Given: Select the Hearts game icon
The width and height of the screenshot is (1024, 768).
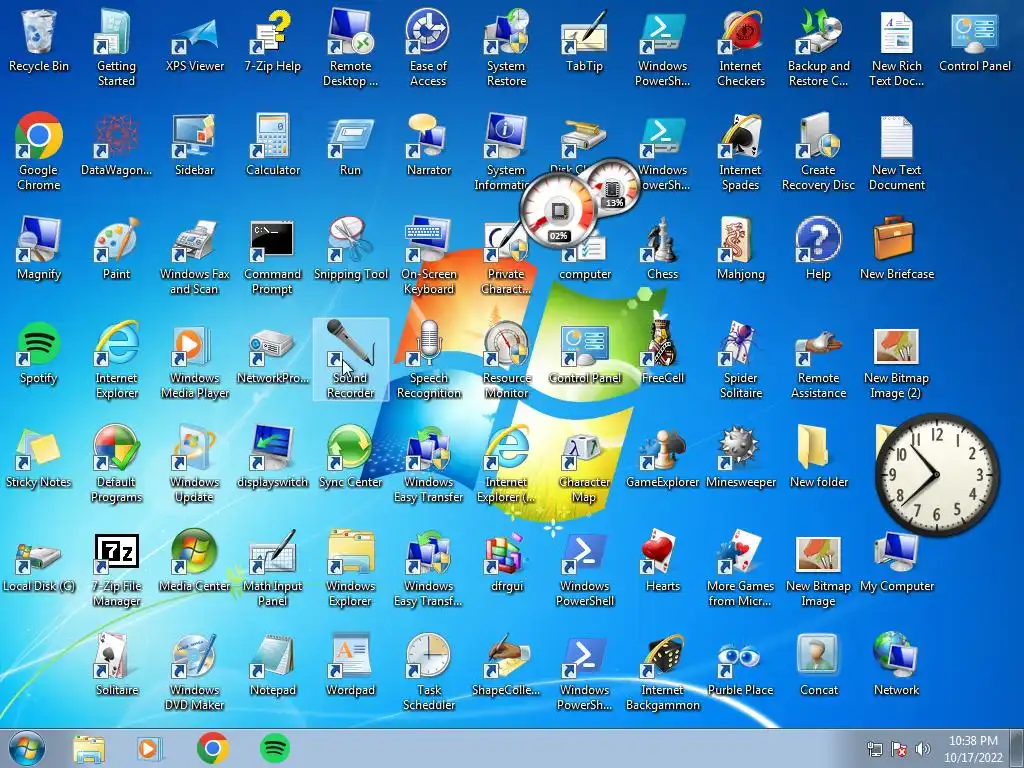Looking at the screenshot, I should click(662, 552).
